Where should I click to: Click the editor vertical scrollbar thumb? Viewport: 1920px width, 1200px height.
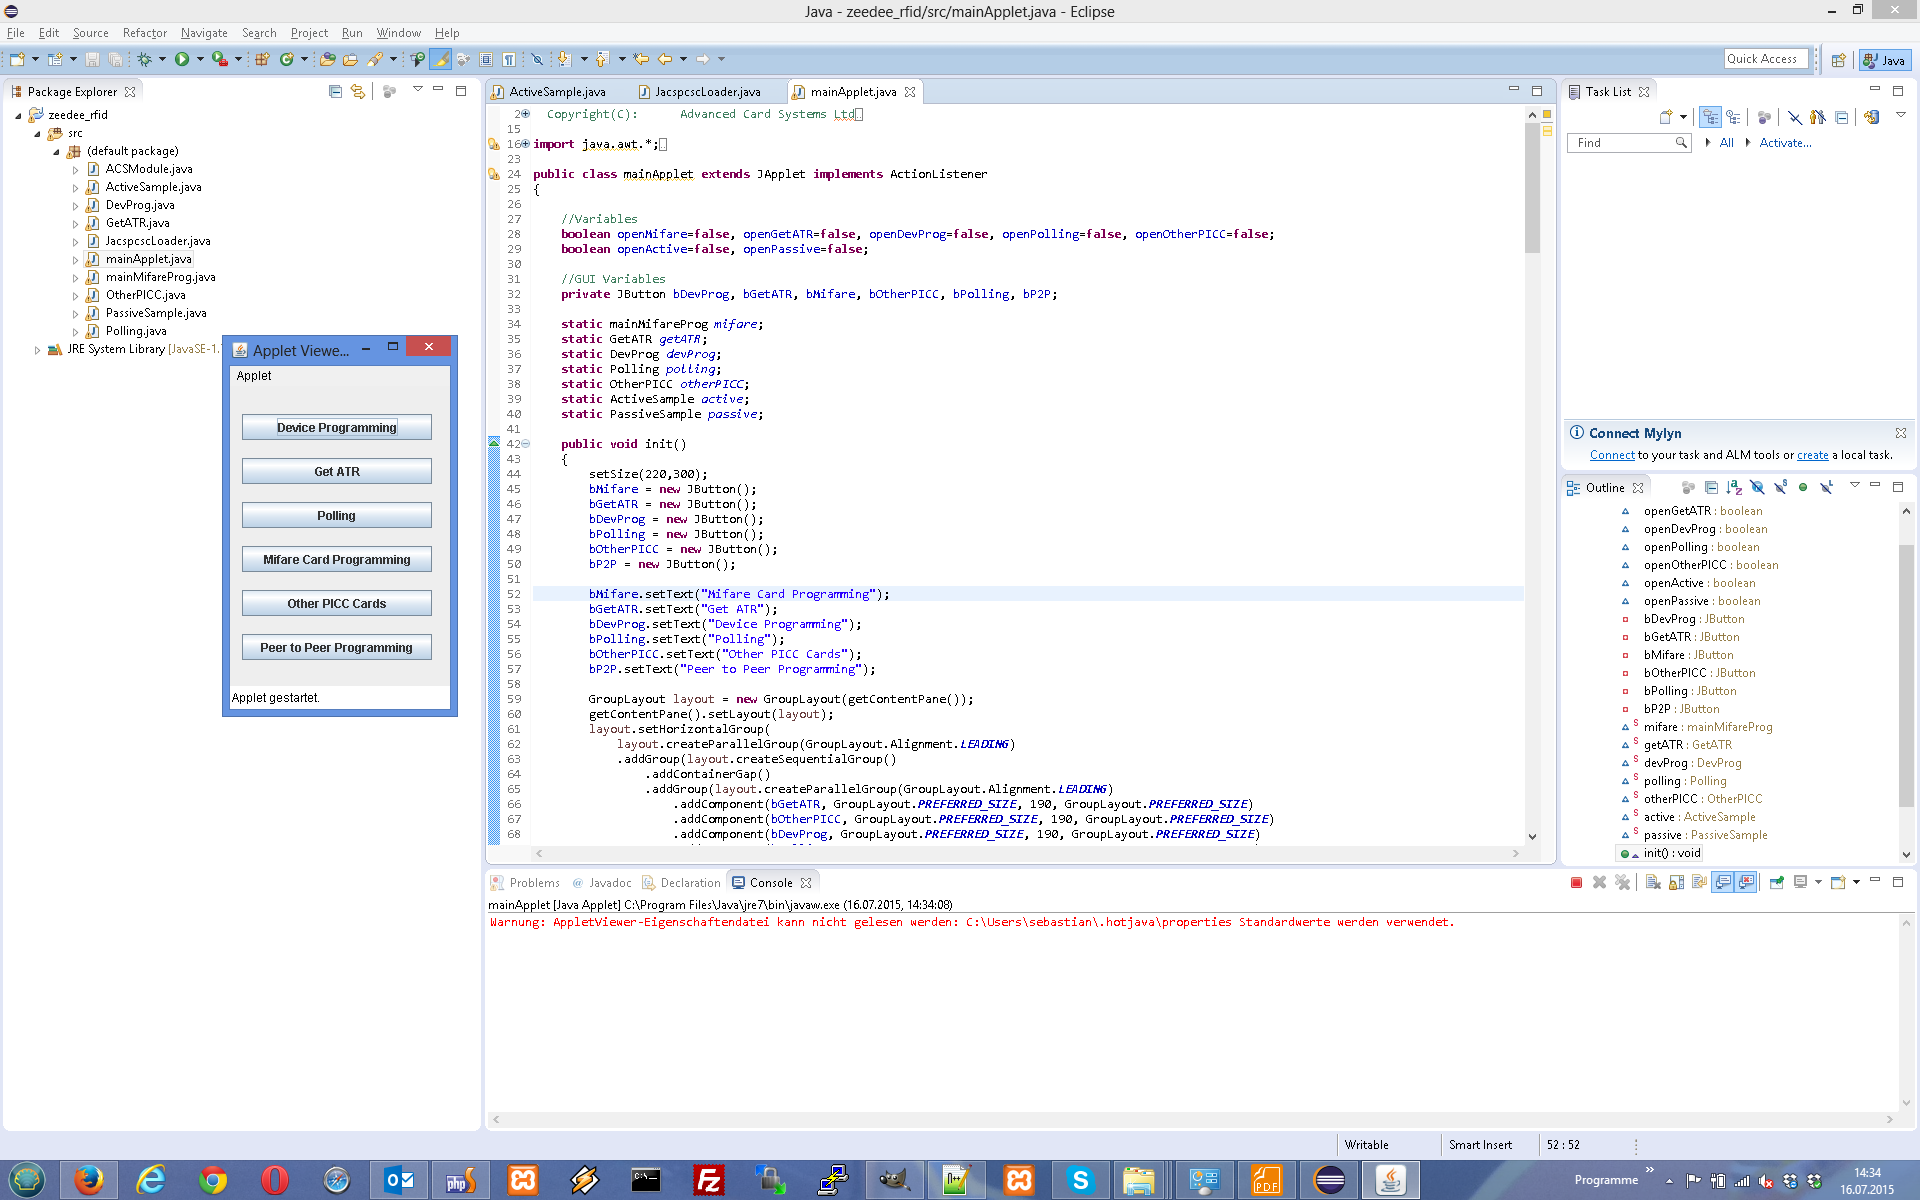[x=1532, y=188]
